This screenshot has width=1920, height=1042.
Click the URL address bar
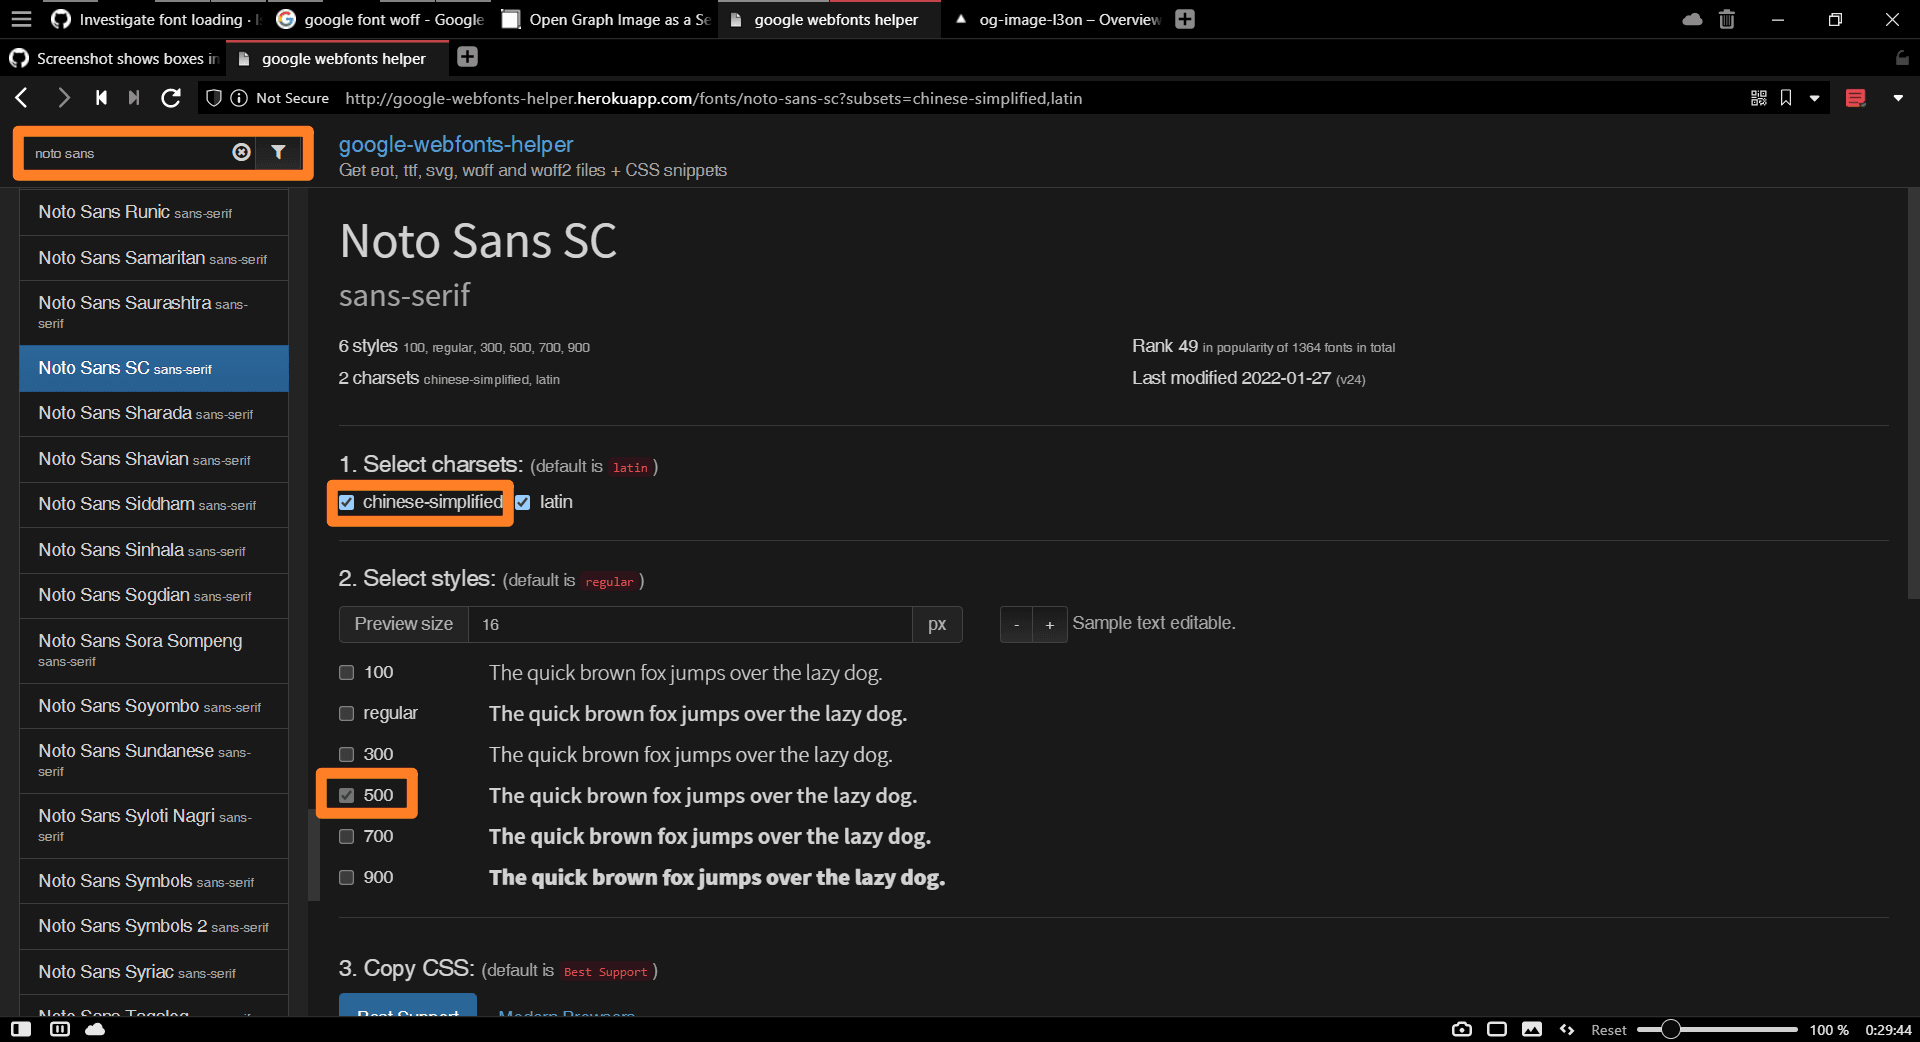(x=1040, y=98)
